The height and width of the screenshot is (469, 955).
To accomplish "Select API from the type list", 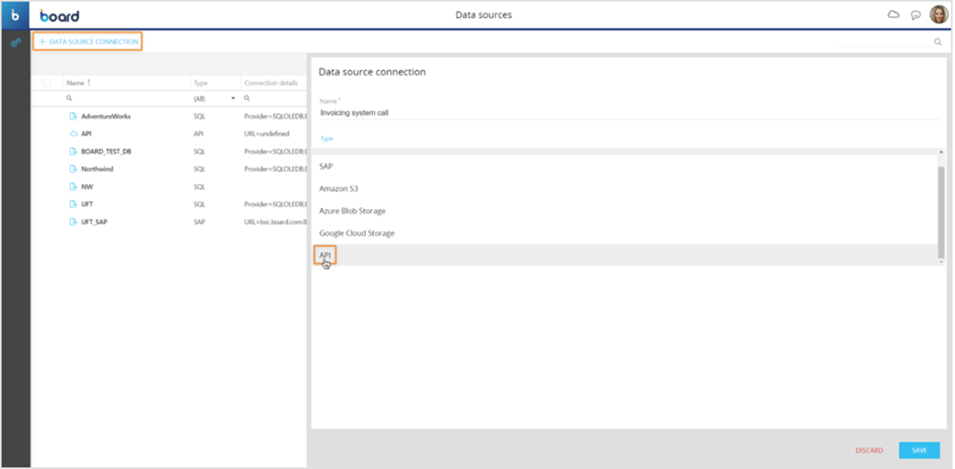I will (325, 255).
